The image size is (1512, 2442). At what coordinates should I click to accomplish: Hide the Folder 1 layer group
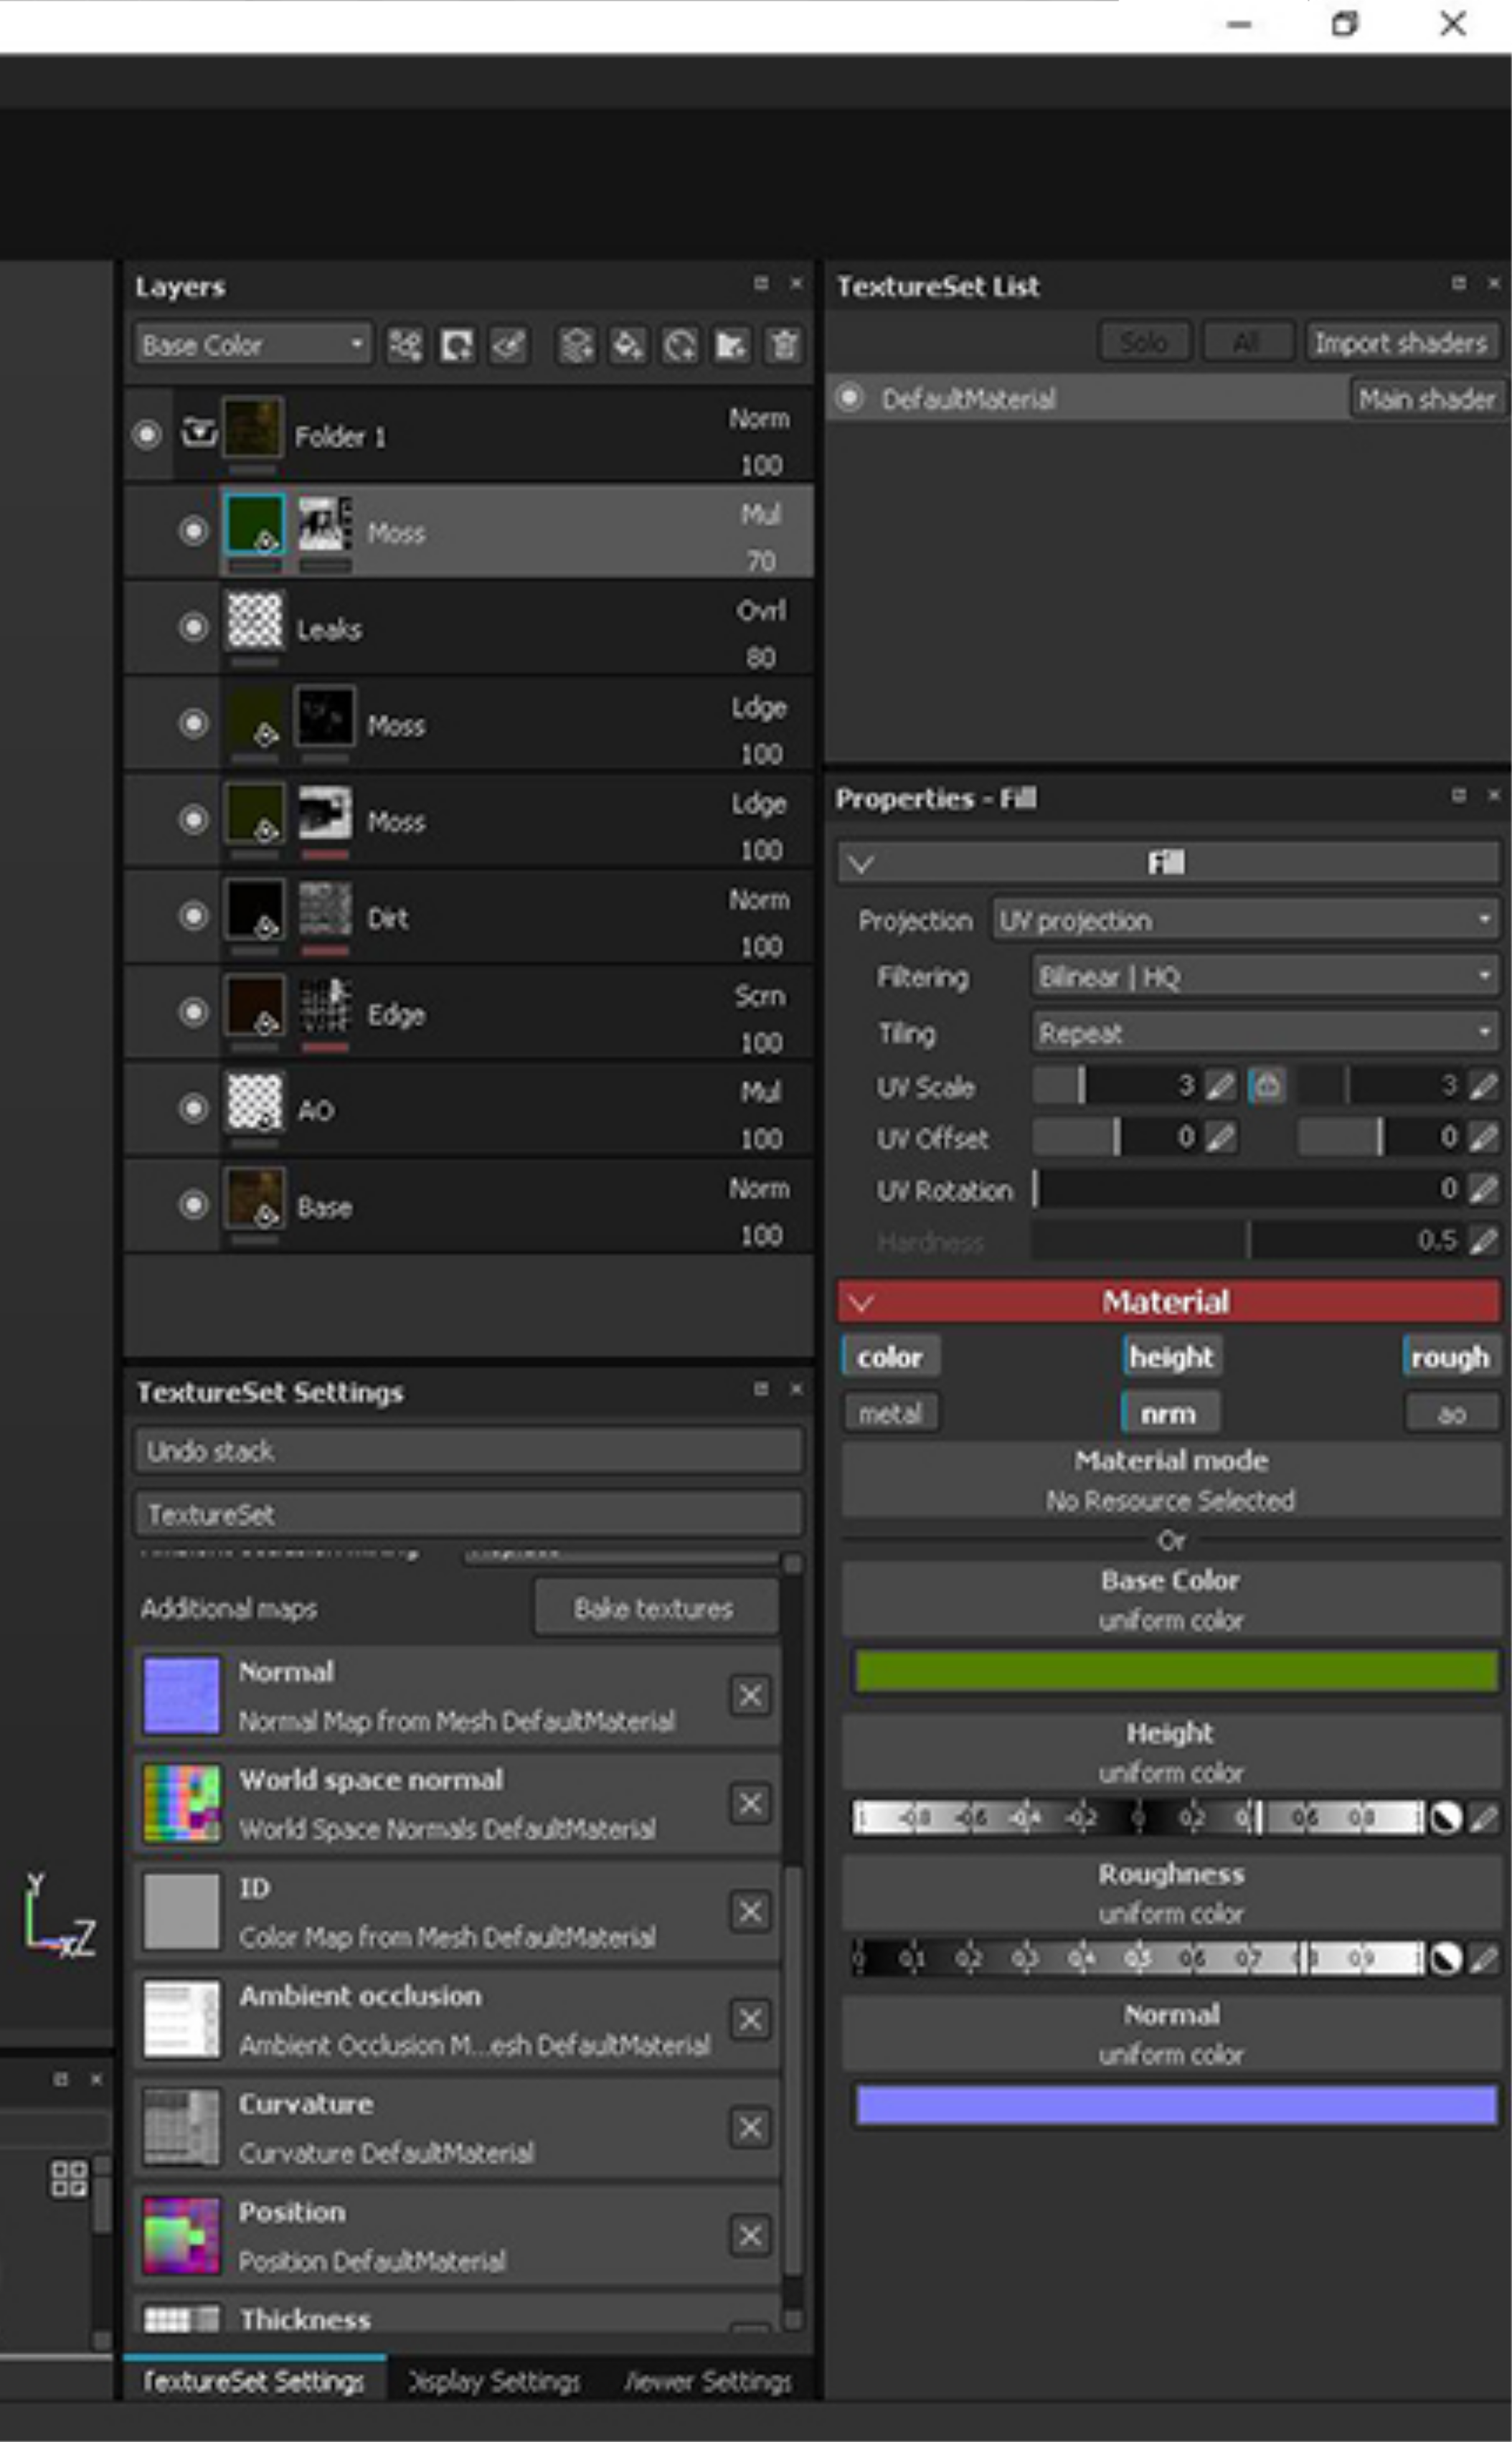point(147,434)
